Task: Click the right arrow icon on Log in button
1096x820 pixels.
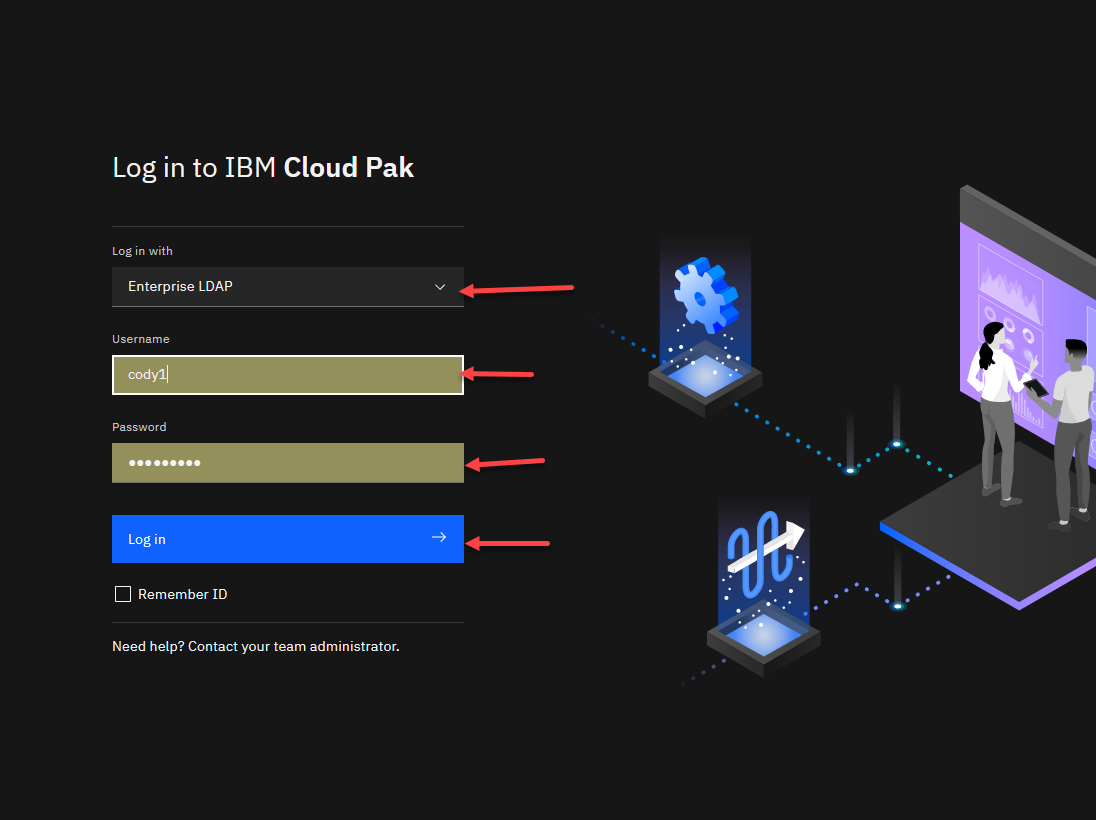Action: (x=438, y=538)
